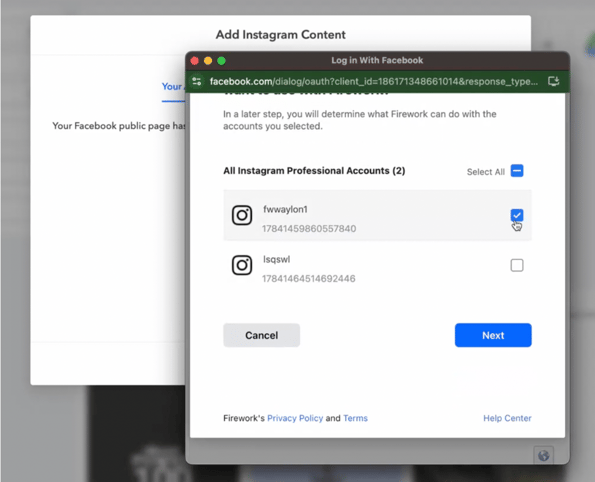The image size is (595, 482).
Task: Click the install app icon in address bar
Action: [x=553, y=81]
